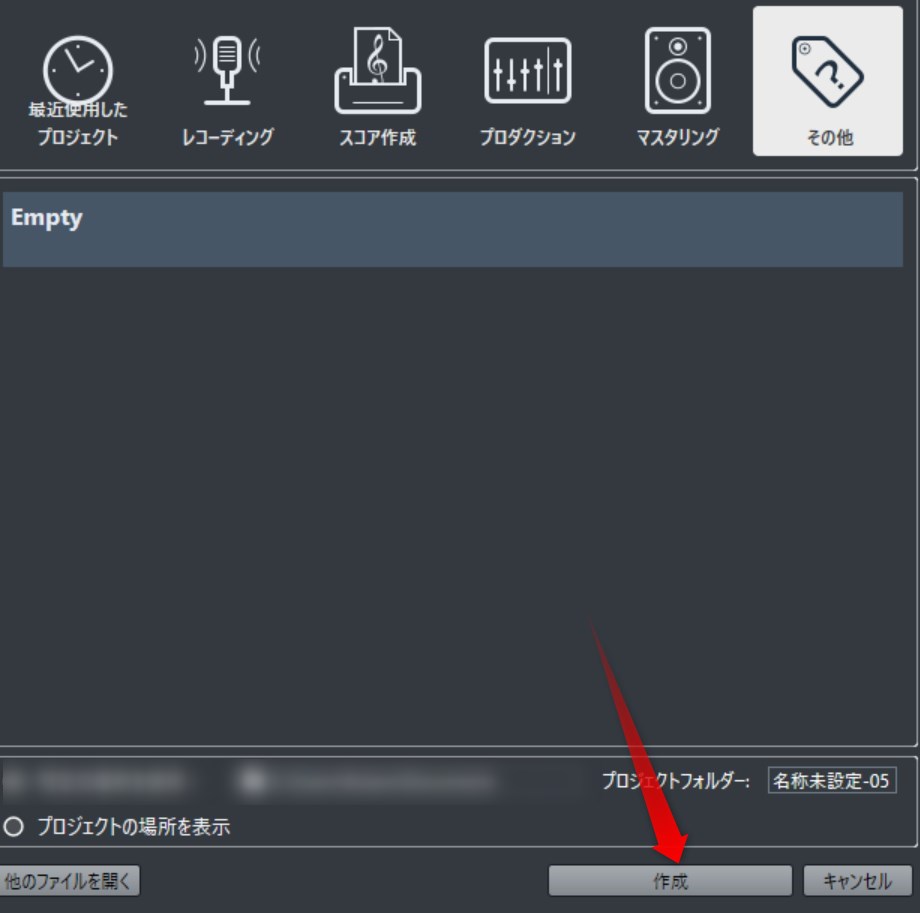Image resolution: width=920 pixels, height=913 pixels.
Task: Open the スコア作成 templates label
Action: click(x=377, y=137)
